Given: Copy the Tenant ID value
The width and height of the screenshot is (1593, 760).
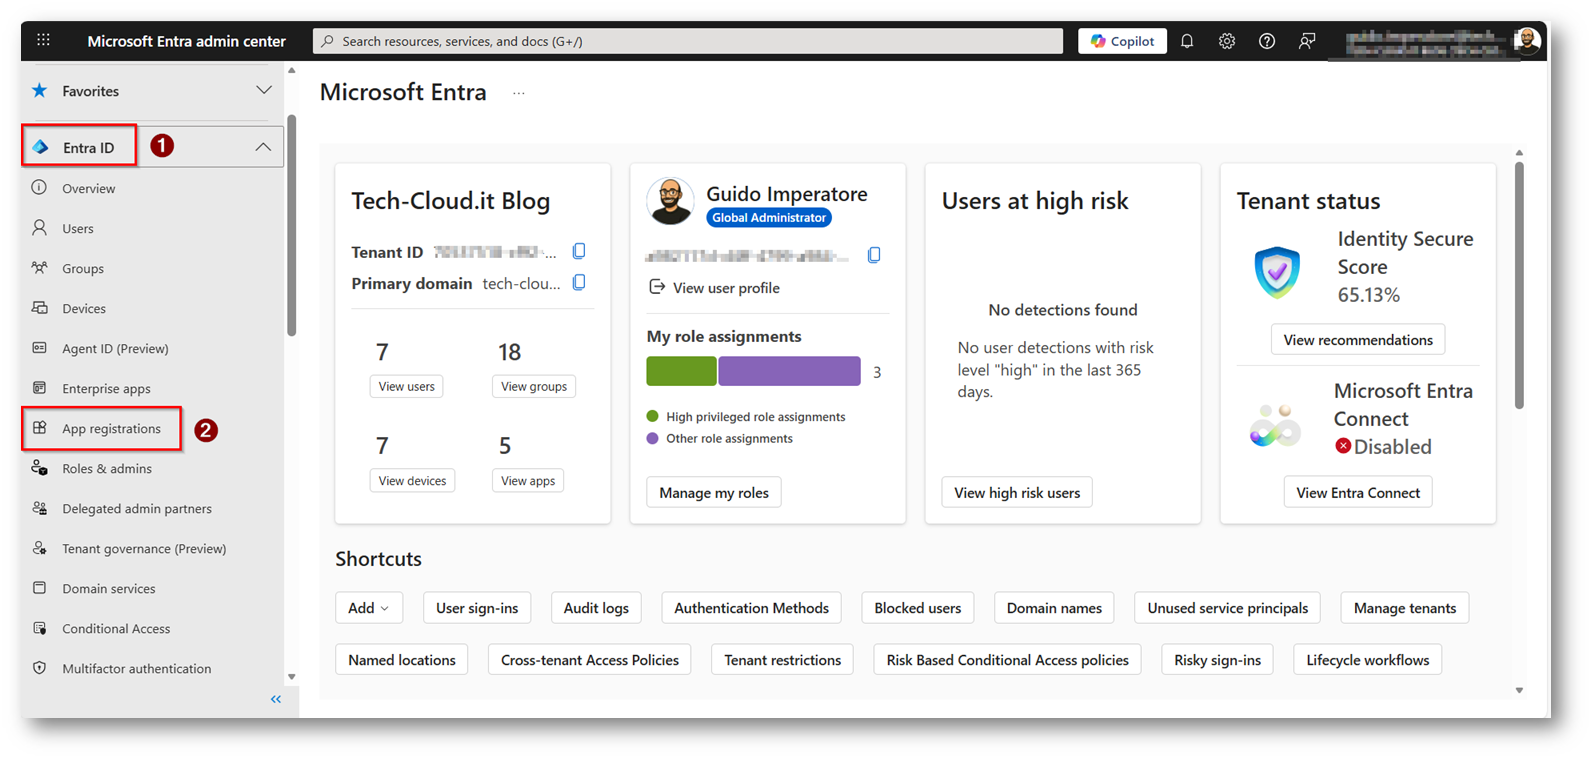Looking at the screenshot, I should (x=579, y=251).
